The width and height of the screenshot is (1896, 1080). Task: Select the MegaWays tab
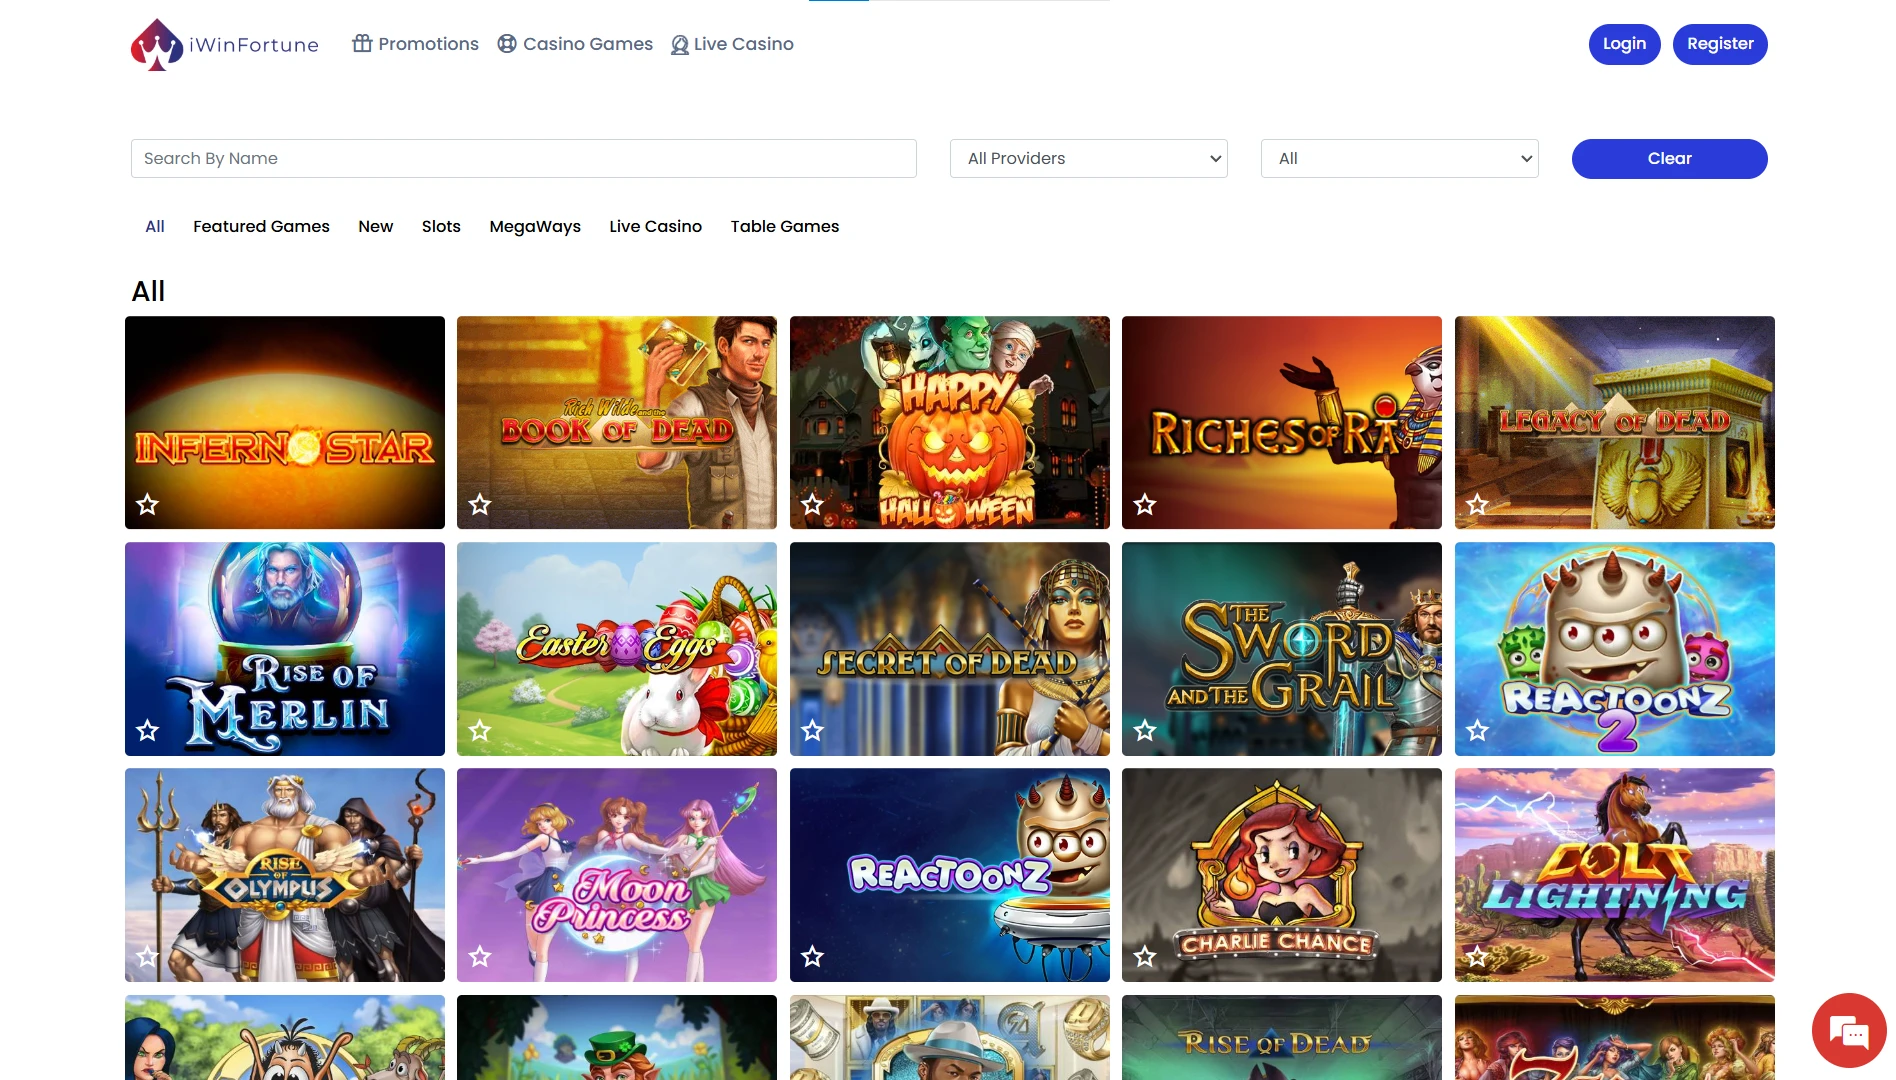coord(535,226)
